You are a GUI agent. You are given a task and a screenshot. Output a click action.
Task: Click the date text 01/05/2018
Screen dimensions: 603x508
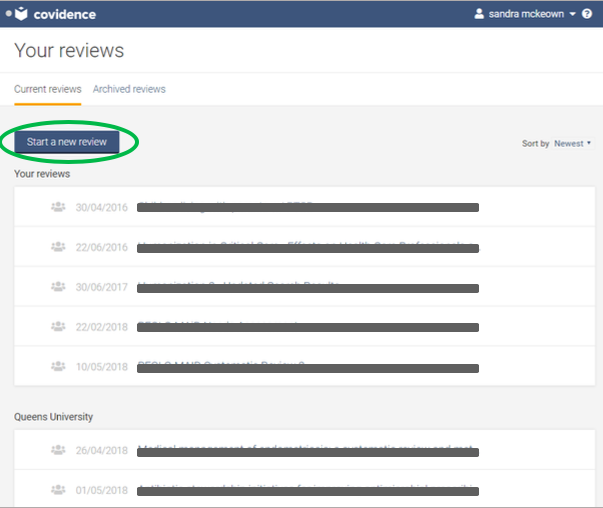[102, 491]
